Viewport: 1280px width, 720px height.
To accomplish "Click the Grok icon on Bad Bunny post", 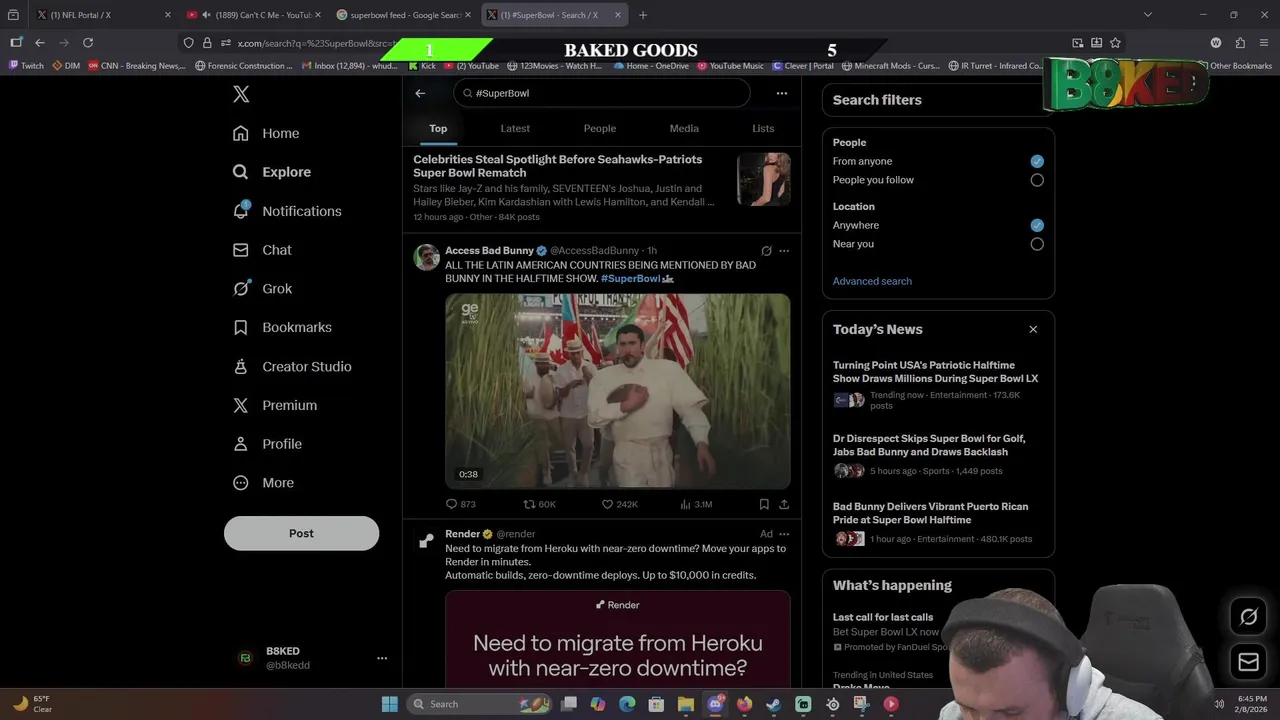I will pos(766,251).
